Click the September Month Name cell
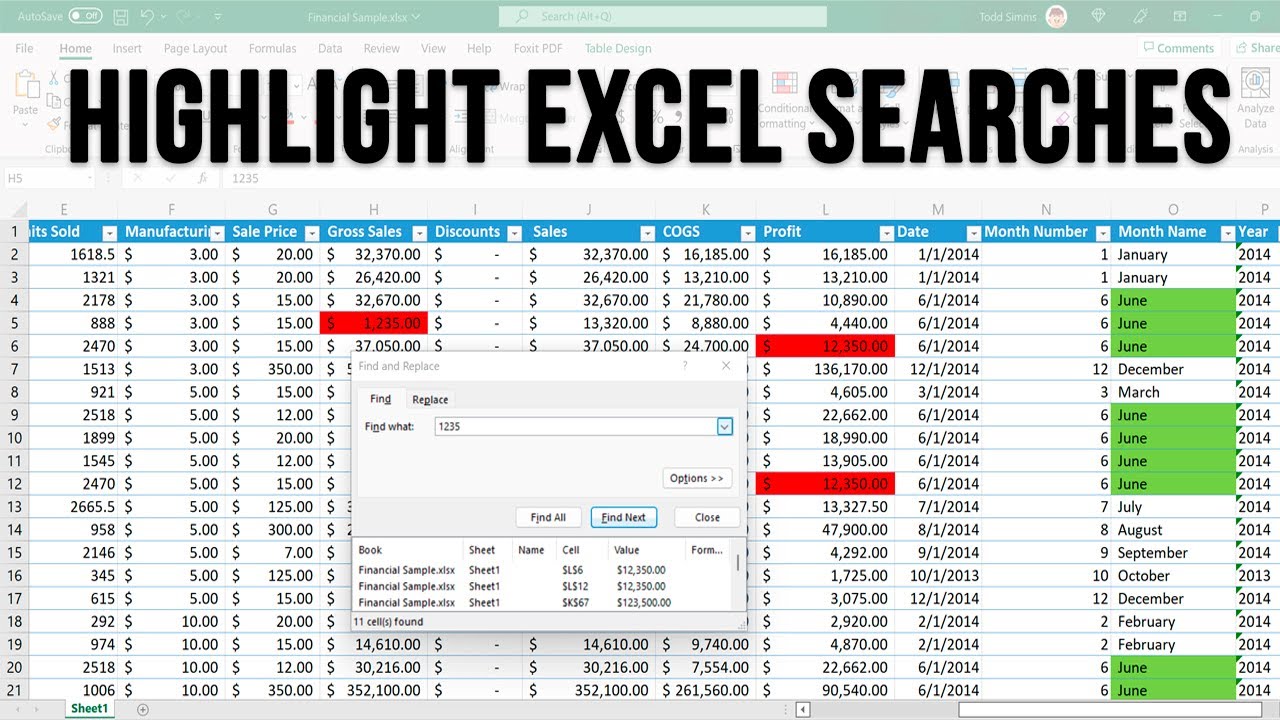The image size is (1280, 720). 1173,553
